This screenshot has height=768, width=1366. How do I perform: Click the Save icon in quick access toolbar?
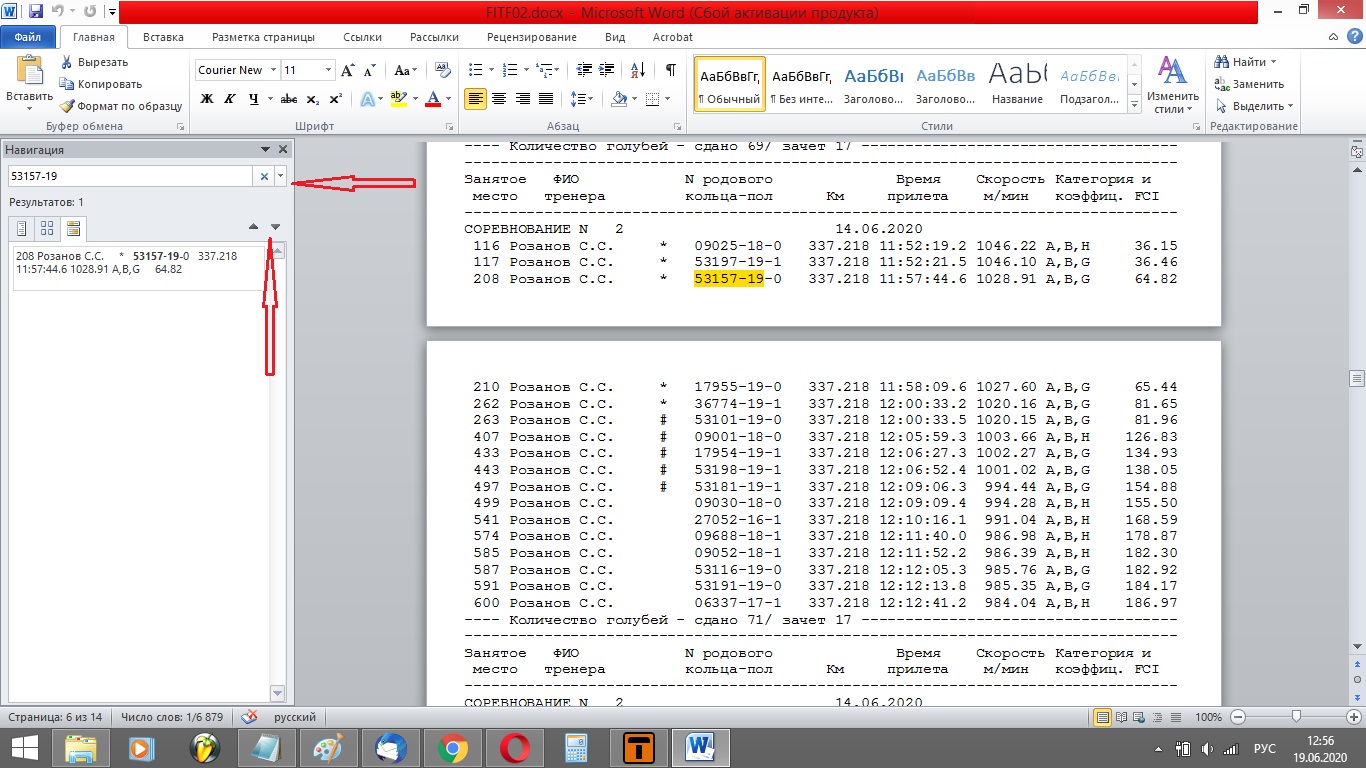(x=37, y=12)
